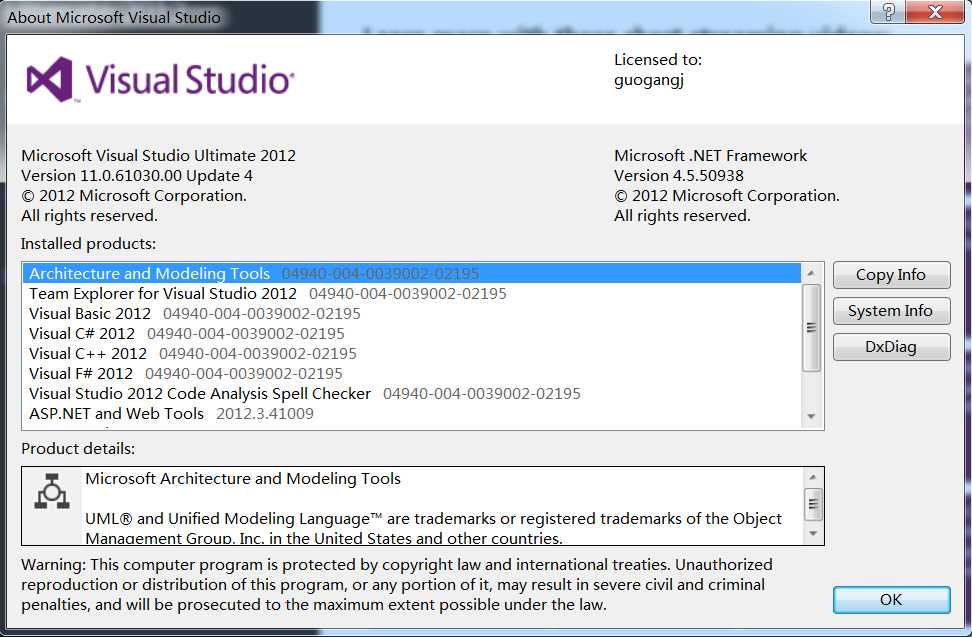Click product details scroll down arrow
Image resolution: width=972 pixels, height=637 pixels.
point(813,534)
